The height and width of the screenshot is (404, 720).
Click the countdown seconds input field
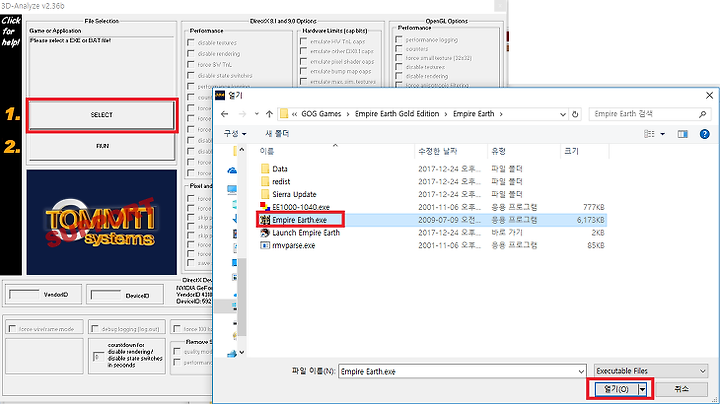pos(98,356)
